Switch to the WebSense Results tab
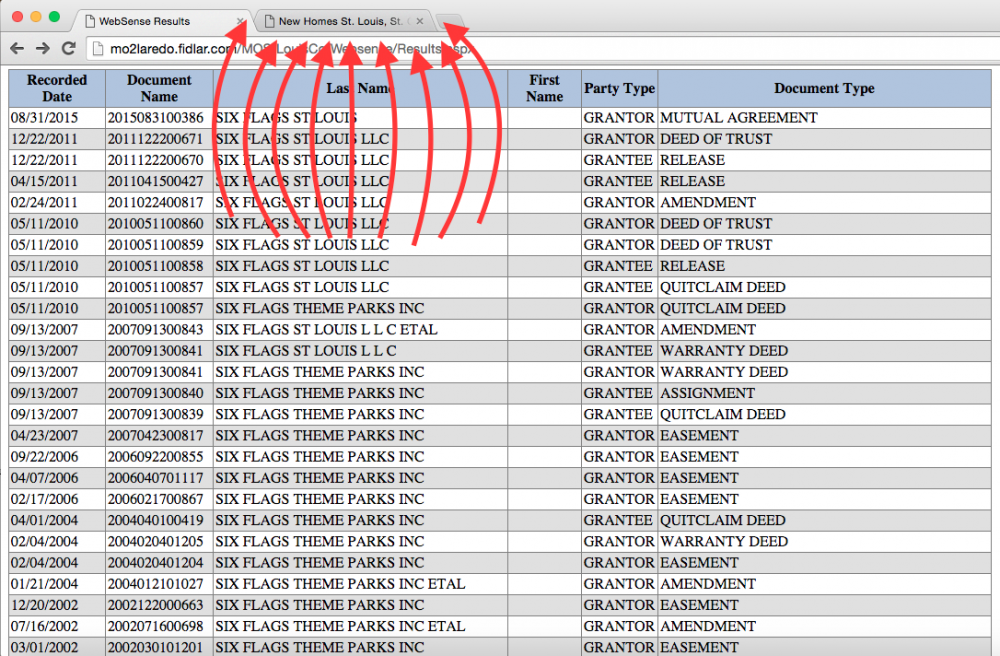 tap(145, 21)
